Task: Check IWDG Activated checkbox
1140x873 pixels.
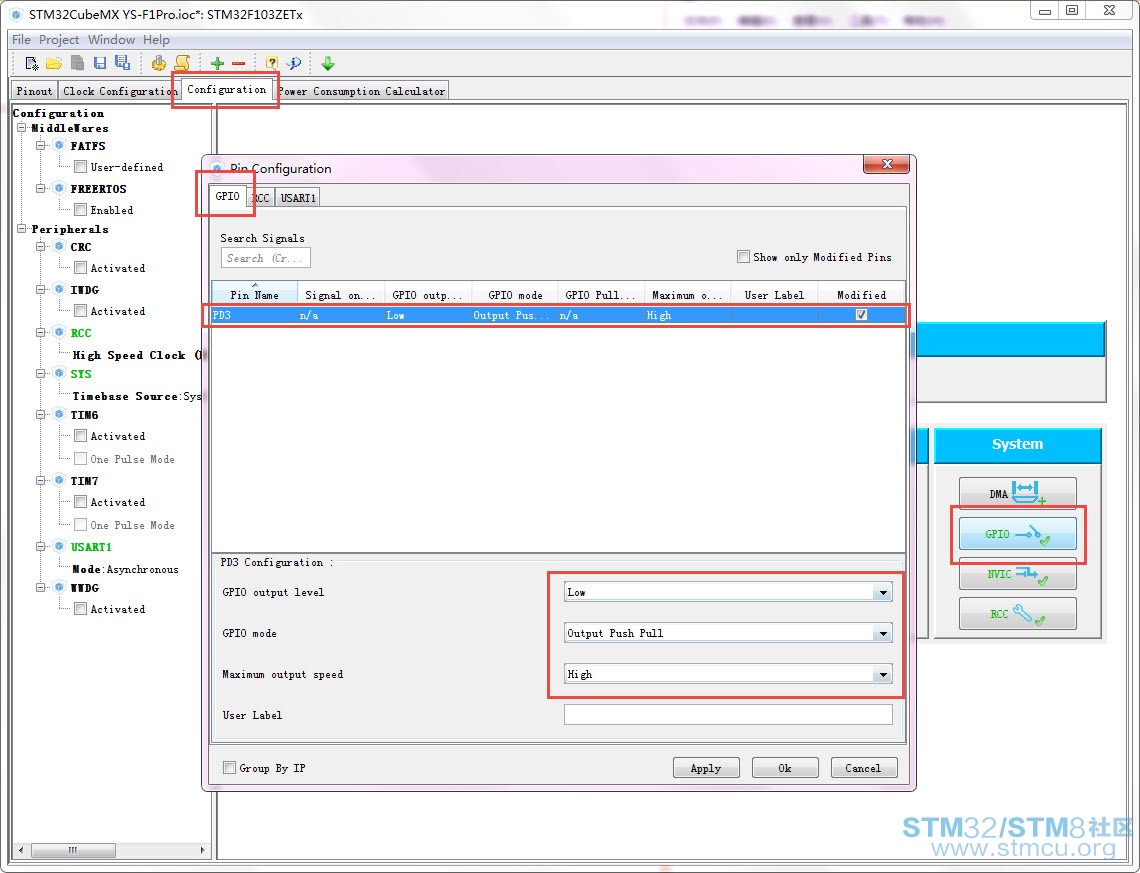Action: pos(81,311)
